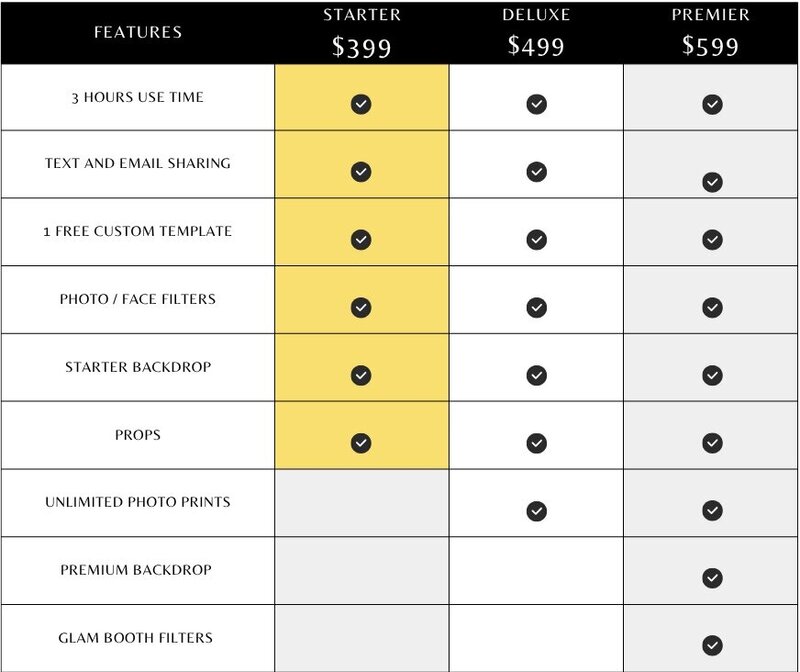
Task: Click Premier checkmark for Glam Booth Filters
Action: pyautogui.click(x=712, y=645)
